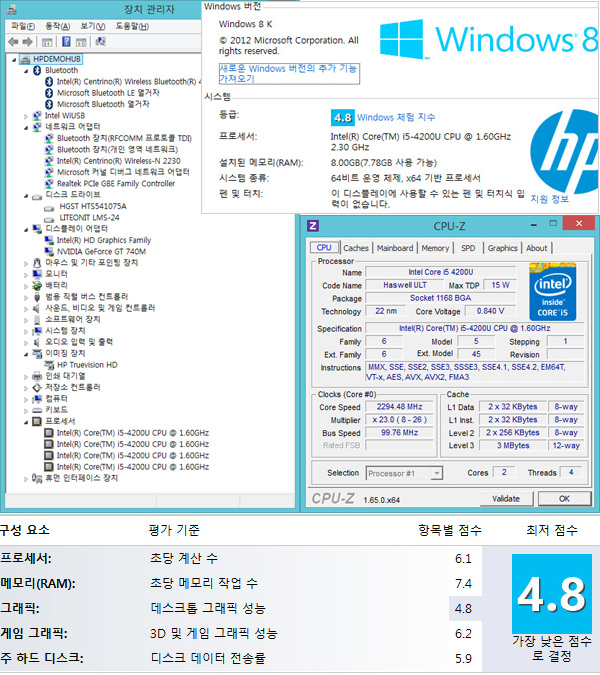Click the Intel WiUSB category icon

coord(37,115)
